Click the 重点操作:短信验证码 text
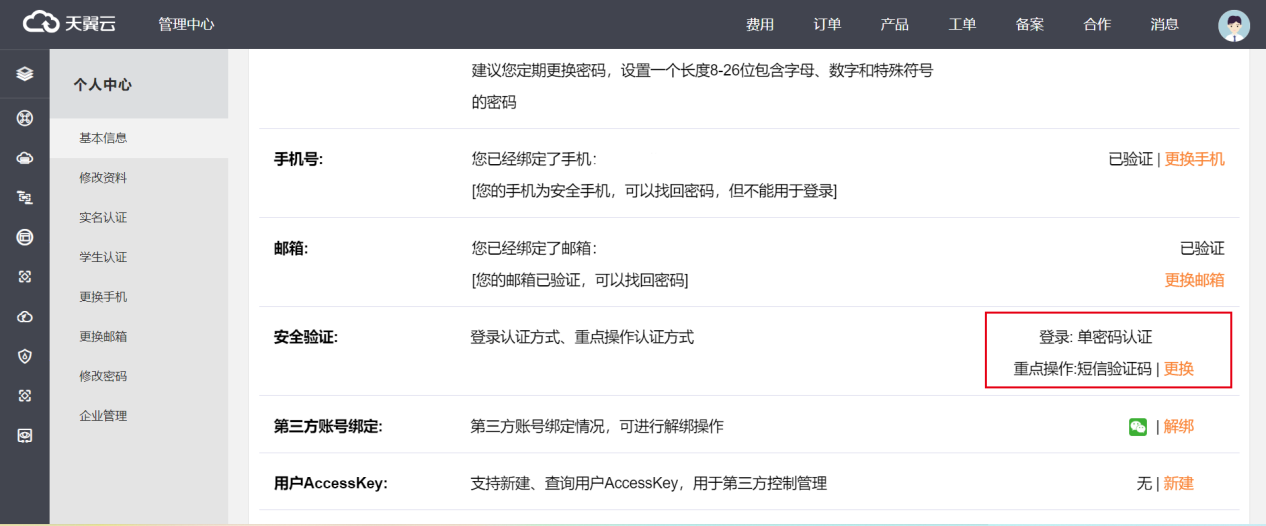This screenshot has width=1266, height=526. click(x=1083, y=369)
